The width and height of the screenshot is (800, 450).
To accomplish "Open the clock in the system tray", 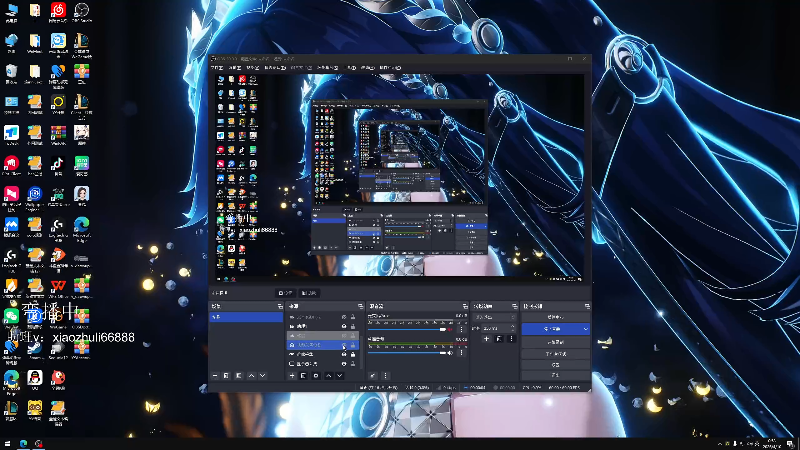I will (771, 444).
